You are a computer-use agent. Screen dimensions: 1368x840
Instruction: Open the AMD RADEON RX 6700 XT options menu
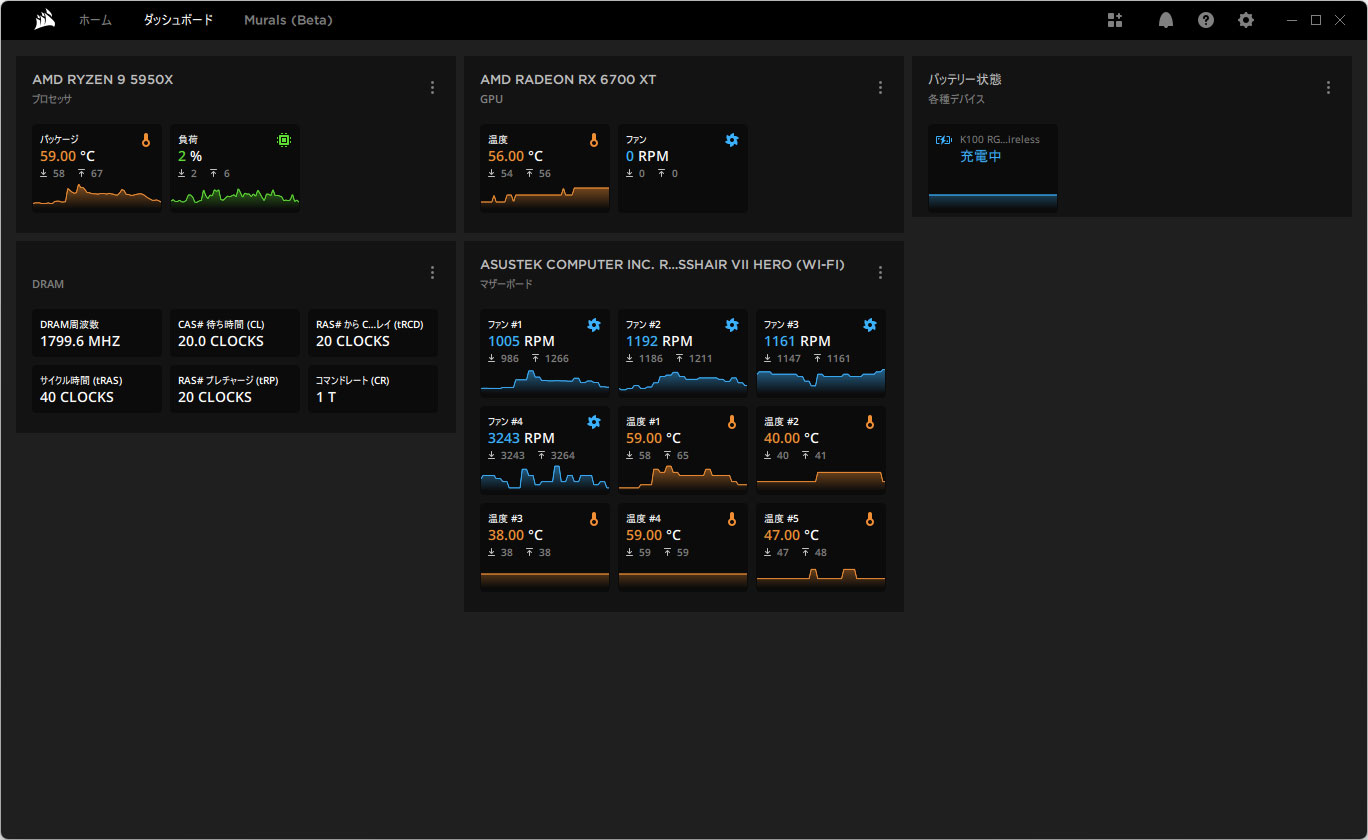pos(880,88)
